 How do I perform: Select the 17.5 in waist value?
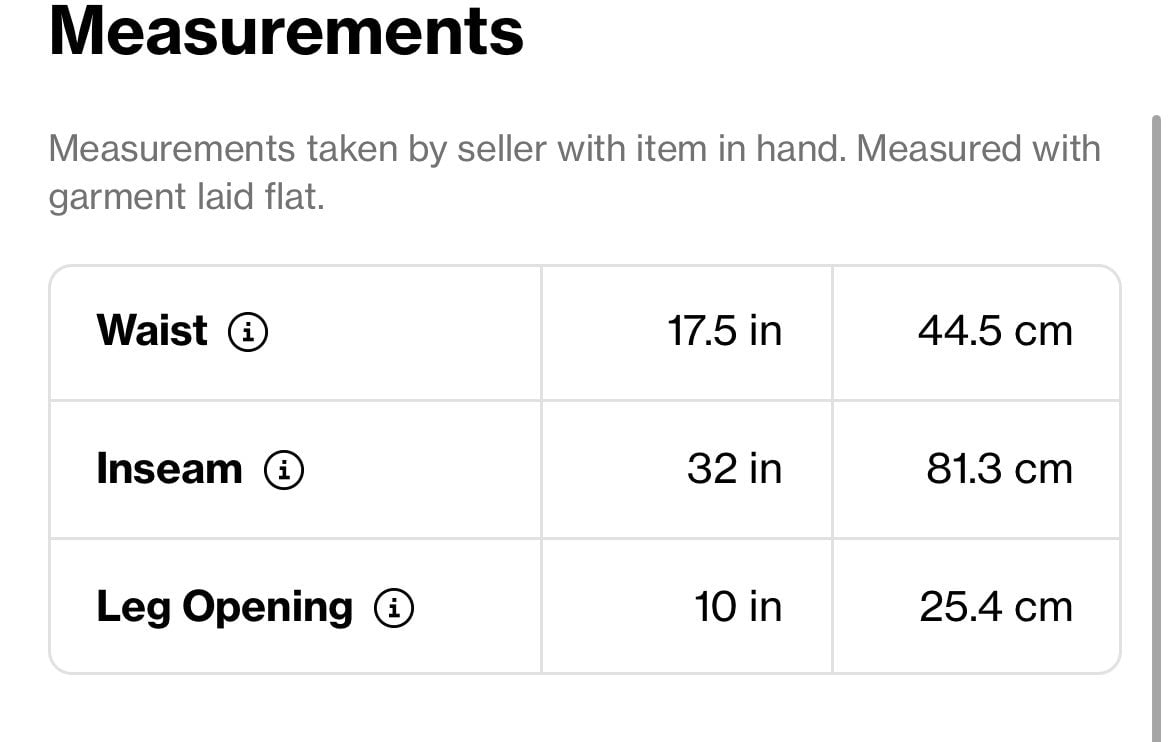click(724, 331)
